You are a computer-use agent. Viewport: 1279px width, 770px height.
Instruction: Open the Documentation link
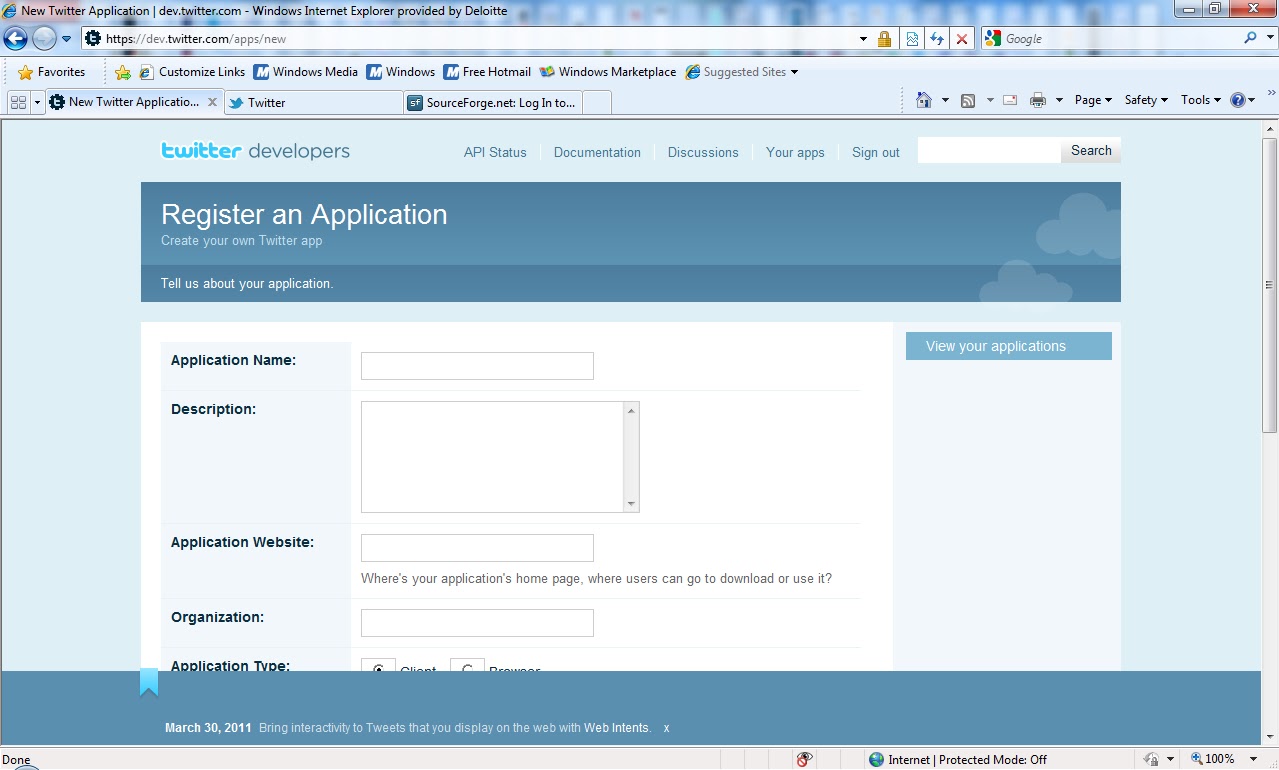point(597,152)
